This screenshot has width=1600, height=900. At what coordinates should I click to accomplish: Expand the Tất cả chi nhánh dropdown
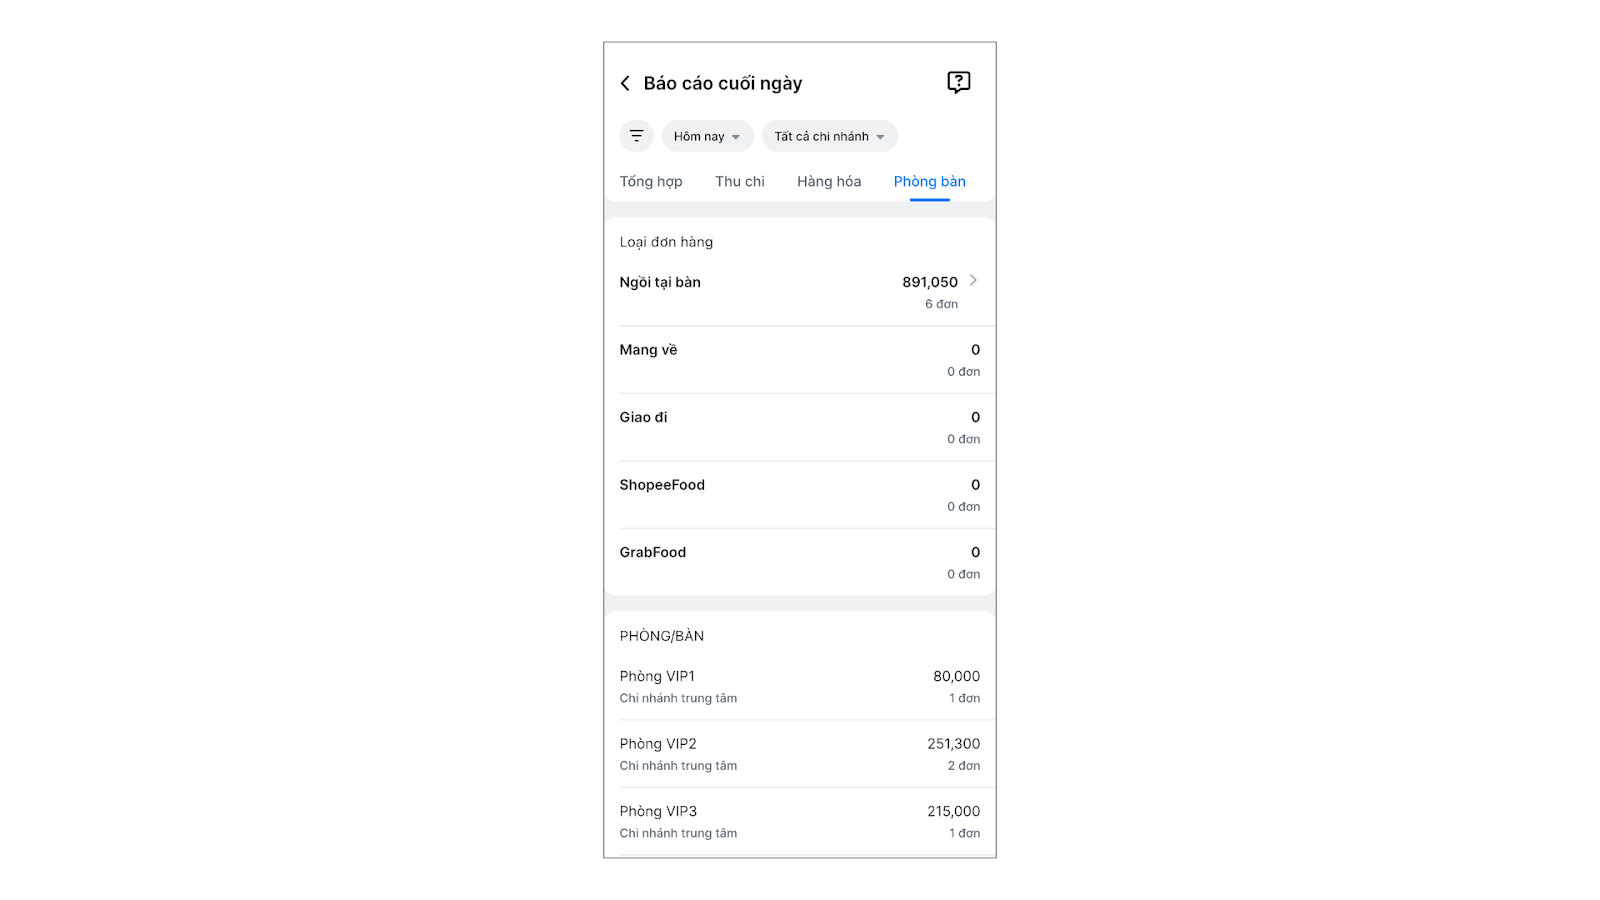click(829, 136)
